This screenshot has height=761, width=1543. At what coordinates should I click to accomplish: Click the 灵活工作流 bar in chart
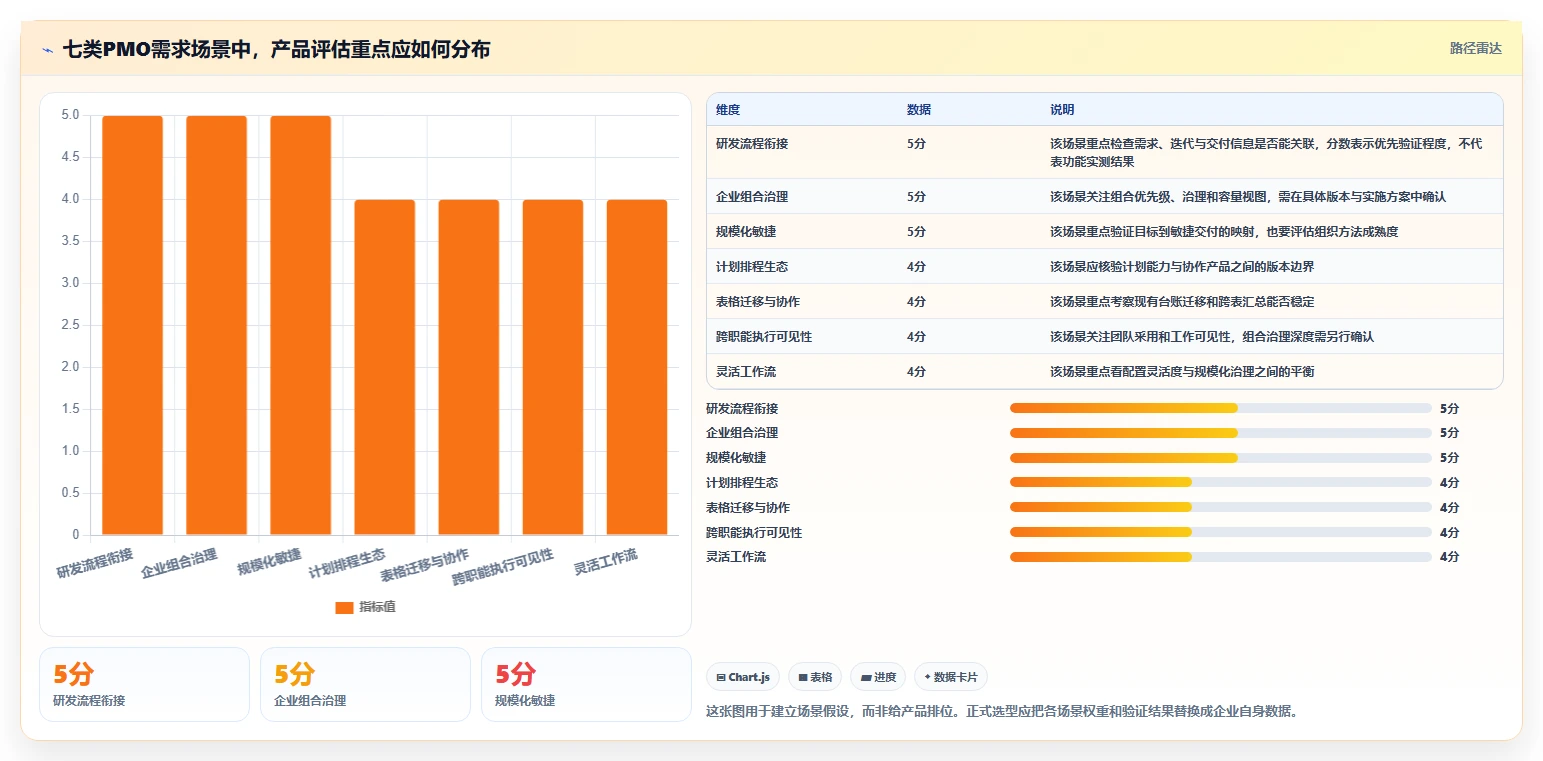tap(637, 367)
